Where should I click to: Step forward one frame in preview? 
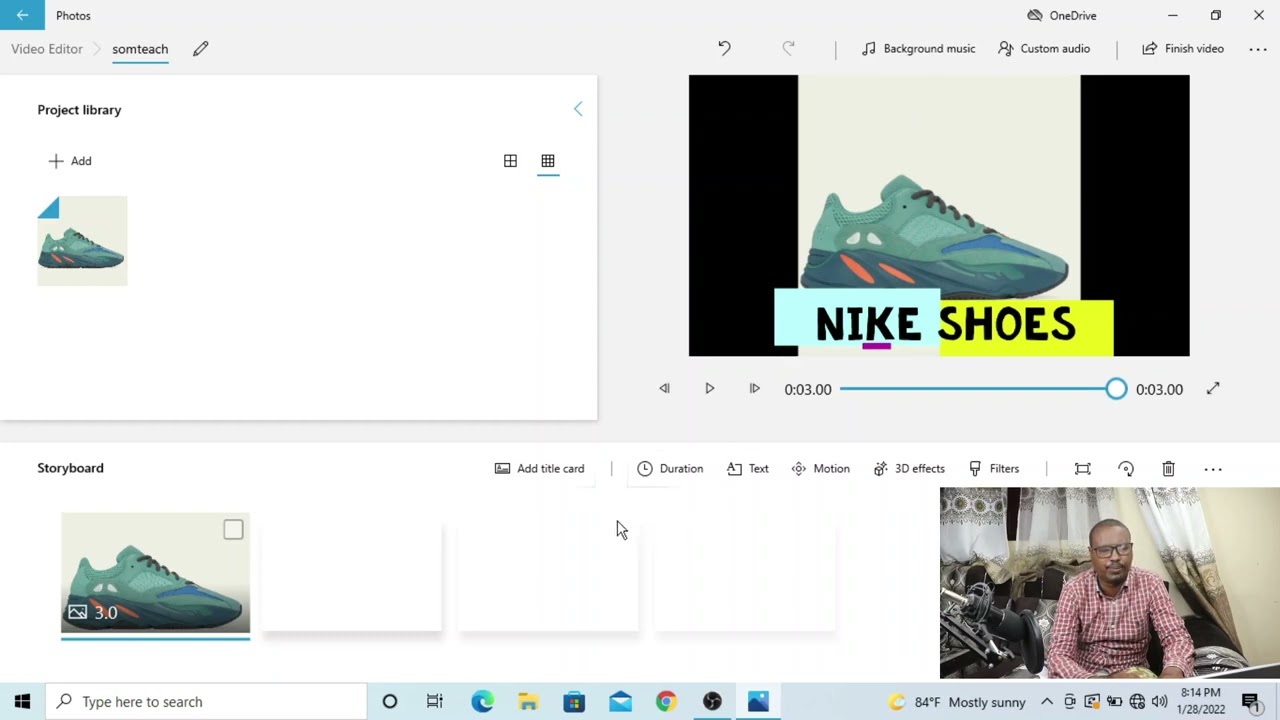[x=755, y=389]
